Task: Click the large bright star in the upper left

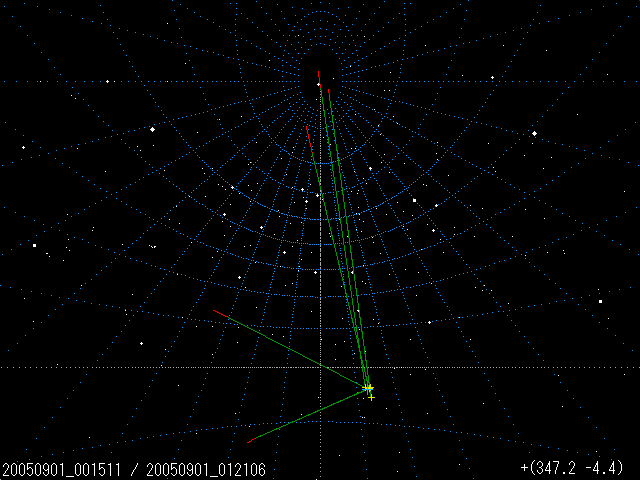Action: tap(152, 129)
